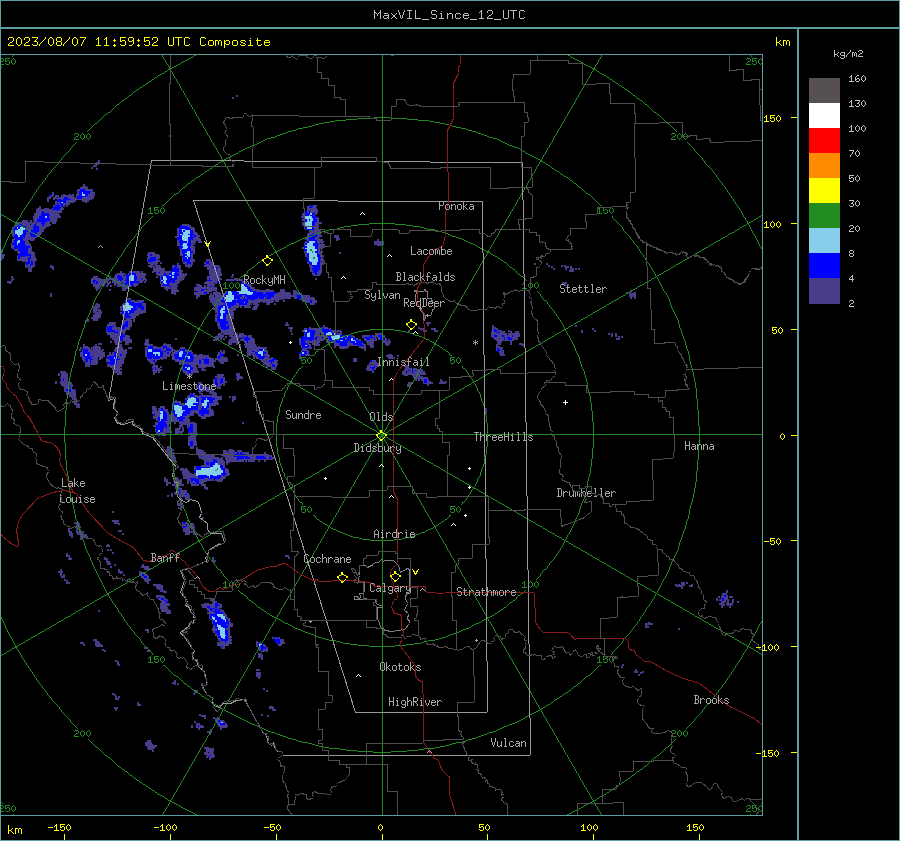Screen dimensions: 900x841
Task: Click the yellow diamond marker below RedDeer
Action: [x=412, y=325]
